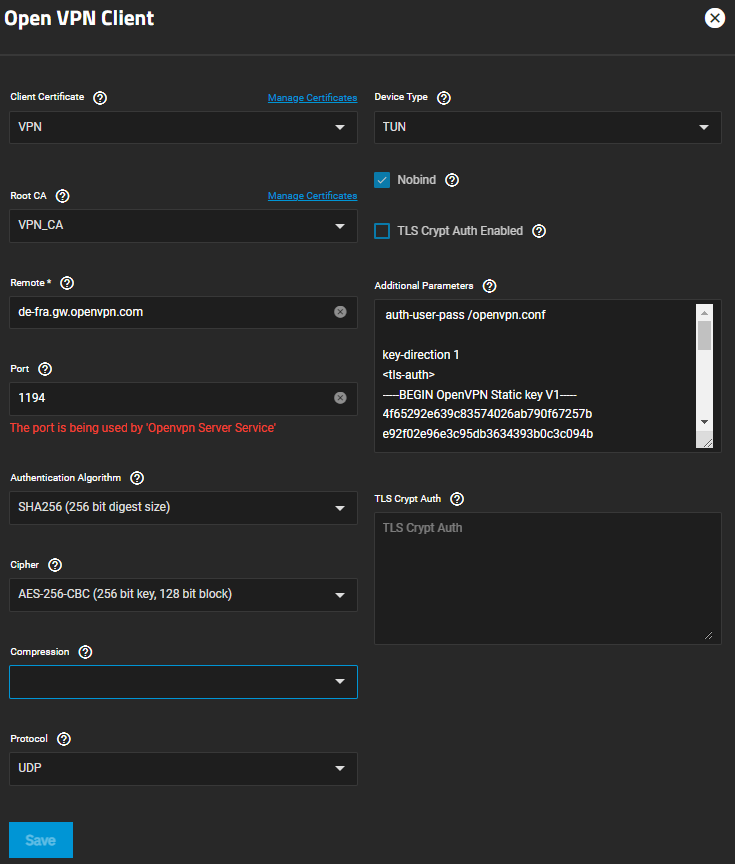Open the Protocol dropdown

[x=183, y=769]
